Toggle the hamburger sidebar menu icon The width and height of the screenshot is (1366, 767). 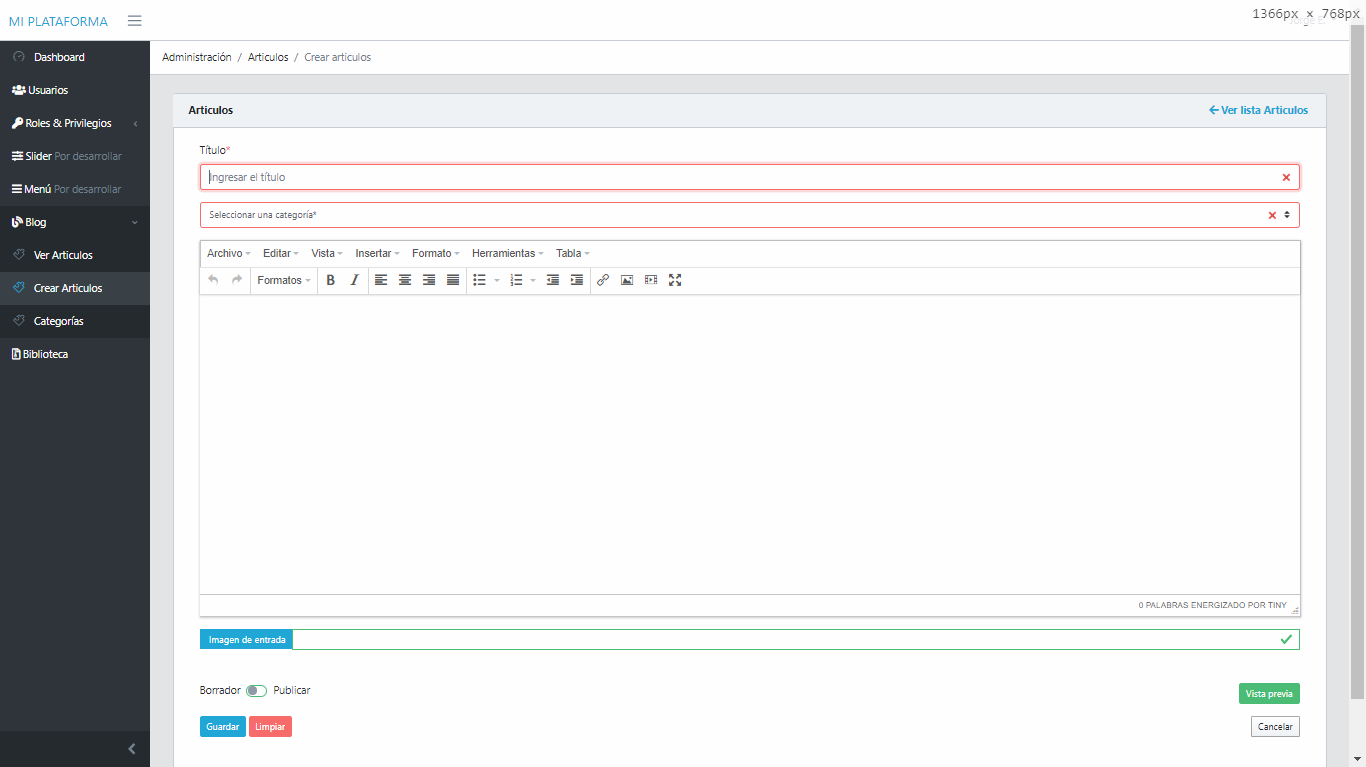[x=135, y=21]
